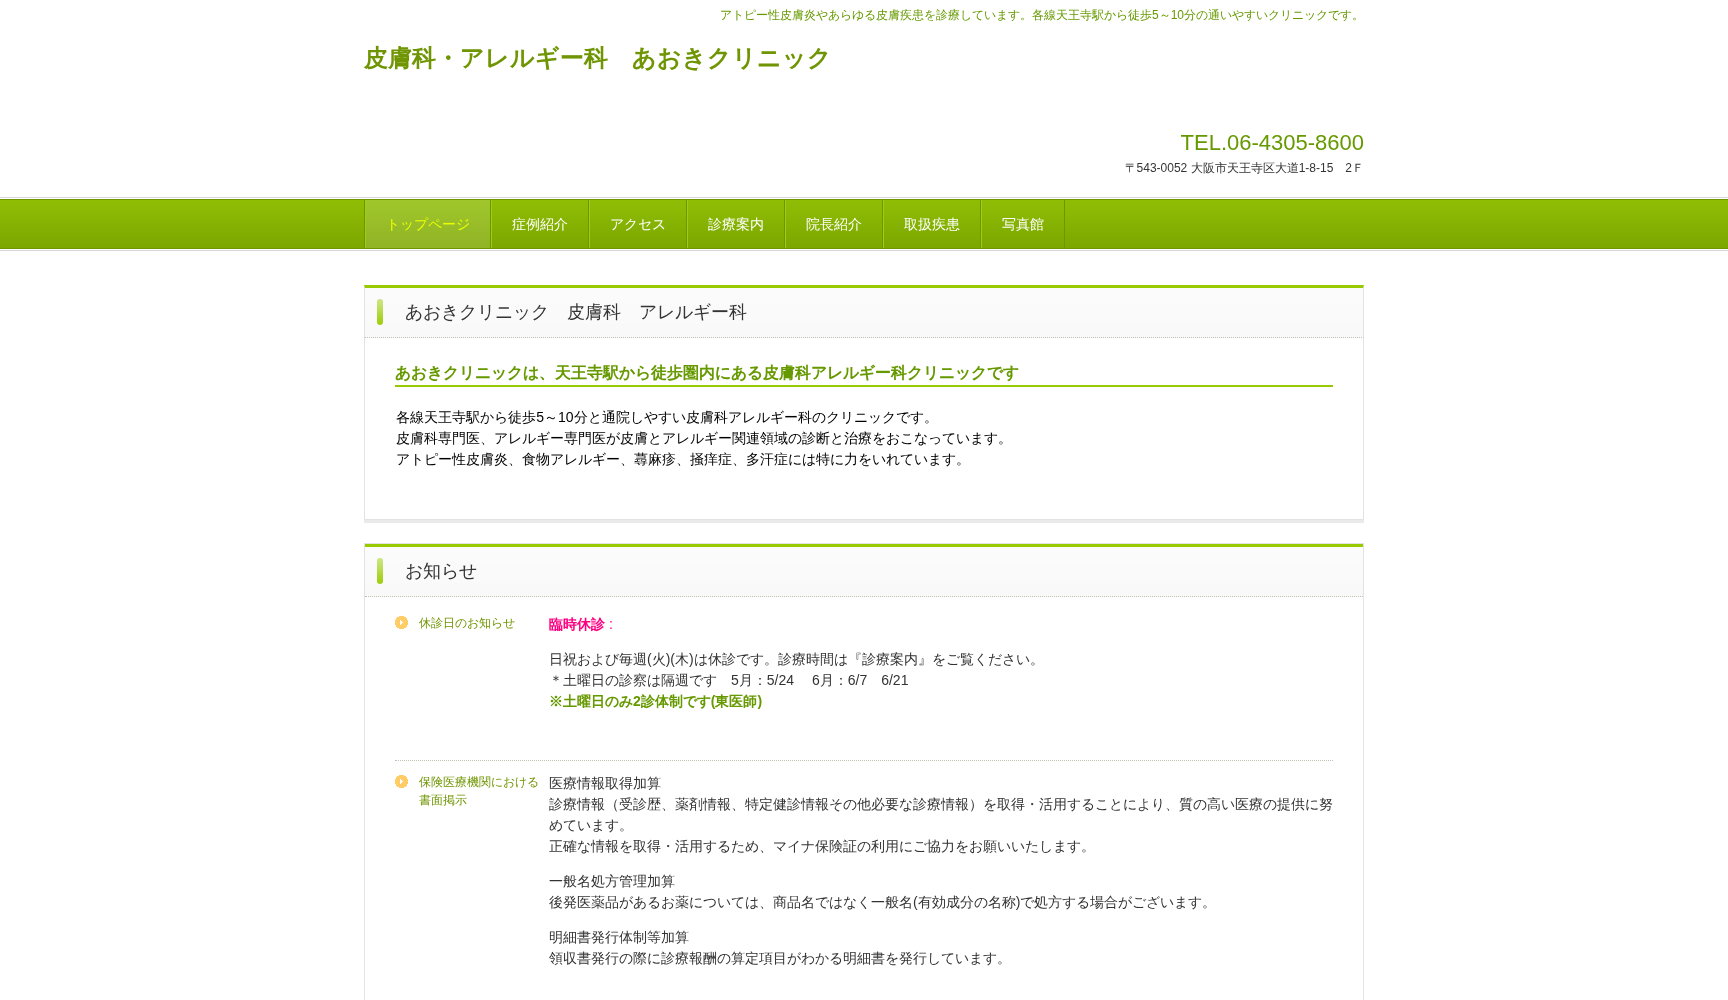Click the 明細書発行体制等加算 heading text

point(619,937)
